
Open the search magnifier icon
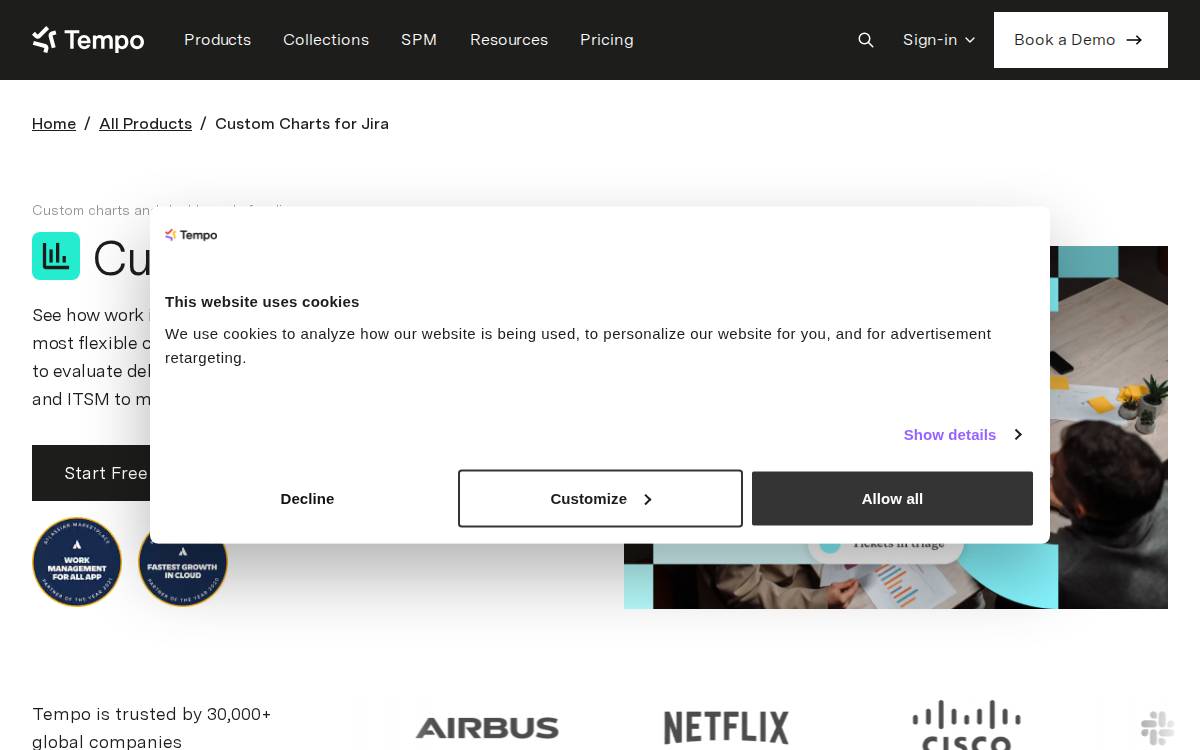tap(866, 40)
